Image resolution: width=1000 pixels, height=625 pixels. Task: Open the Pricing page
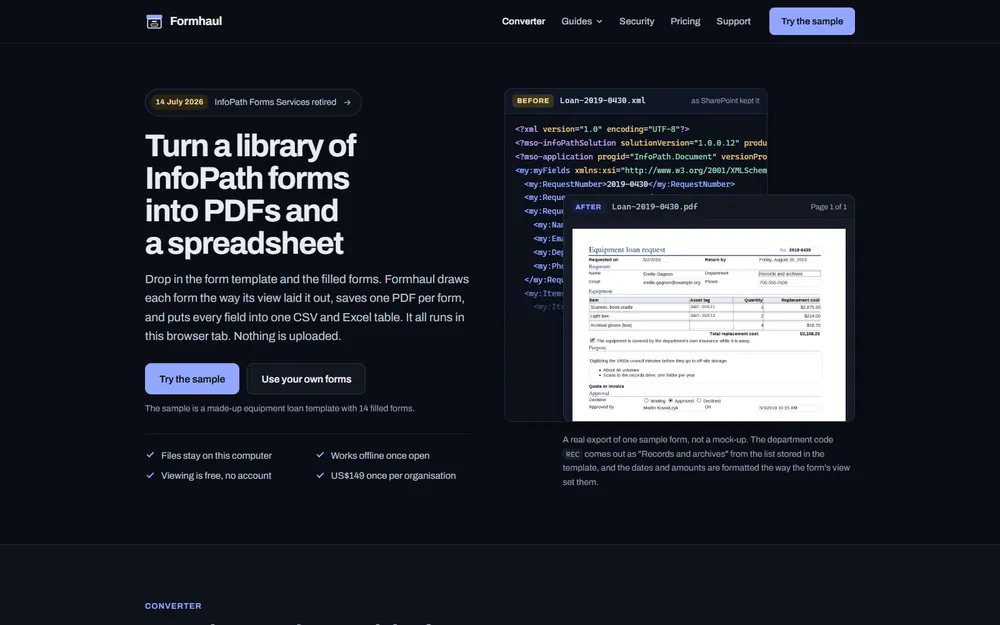(685, 21)
